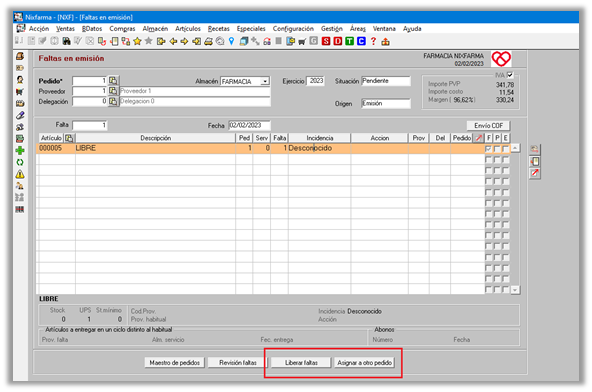Open the lookup icon next to Proveedor field
592x392 pixels.
pyautogui.click(x=113, y=91)
